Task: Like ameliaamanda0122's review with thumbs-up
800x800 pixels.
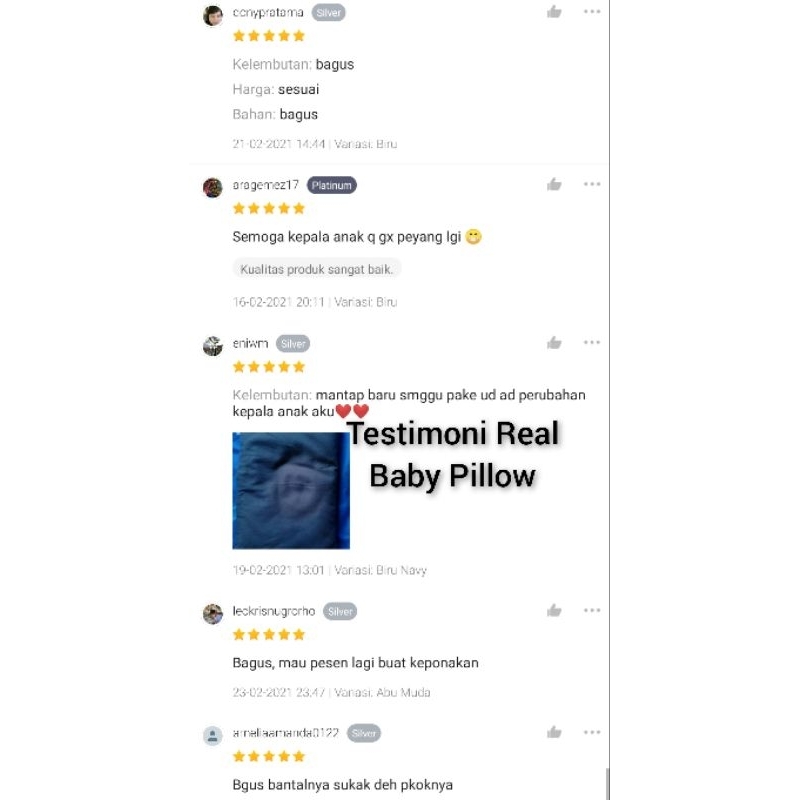Action: [x=554, y=733]
